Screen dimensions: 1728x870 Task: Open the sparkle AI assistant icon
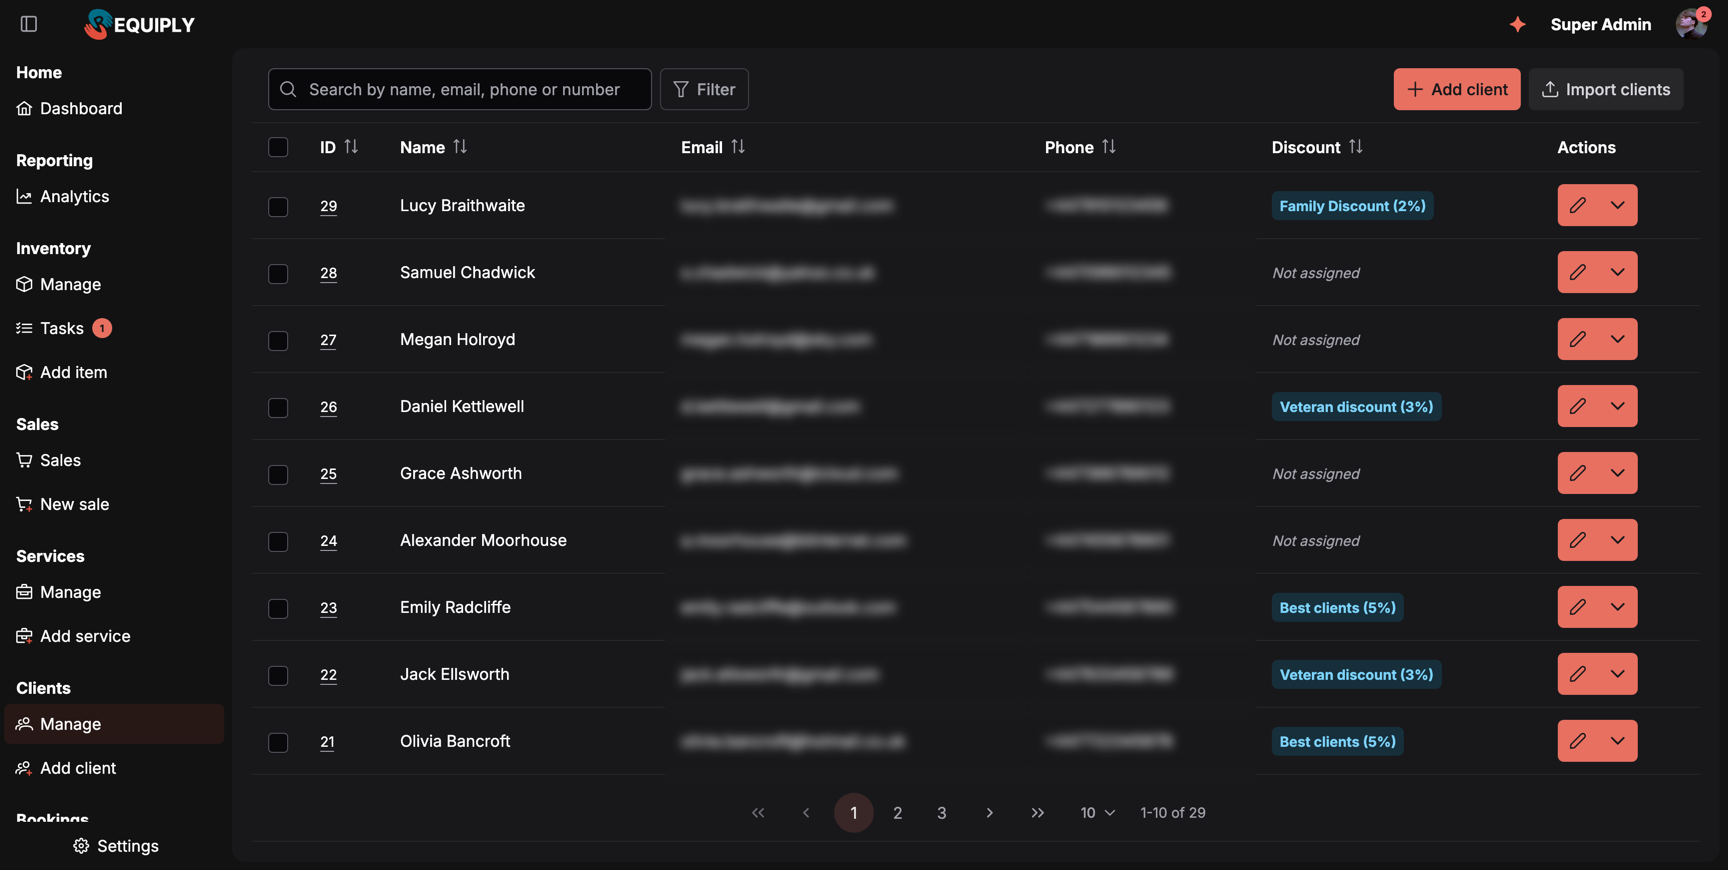tap(1517, 24)
